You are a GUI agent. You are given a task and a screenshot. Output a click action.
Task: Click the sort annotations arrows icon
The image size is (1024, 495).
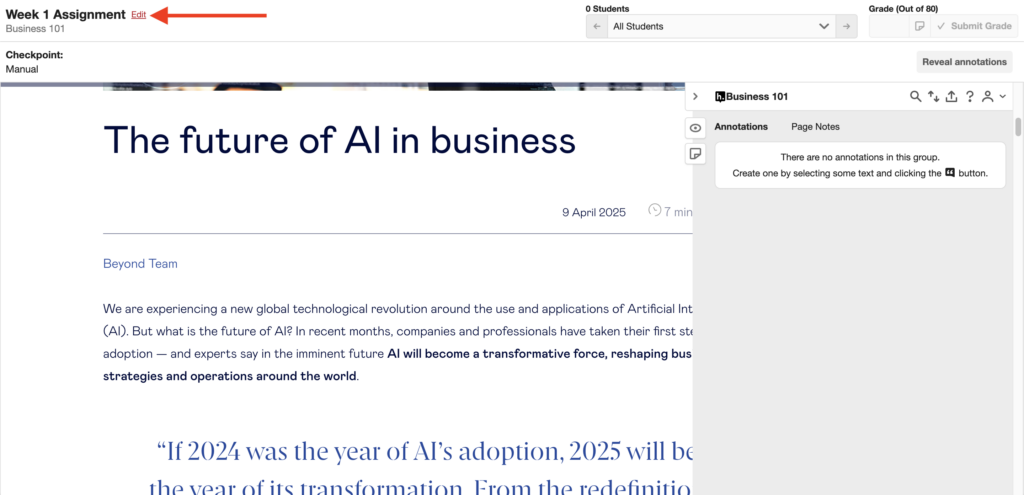point(933,97)
